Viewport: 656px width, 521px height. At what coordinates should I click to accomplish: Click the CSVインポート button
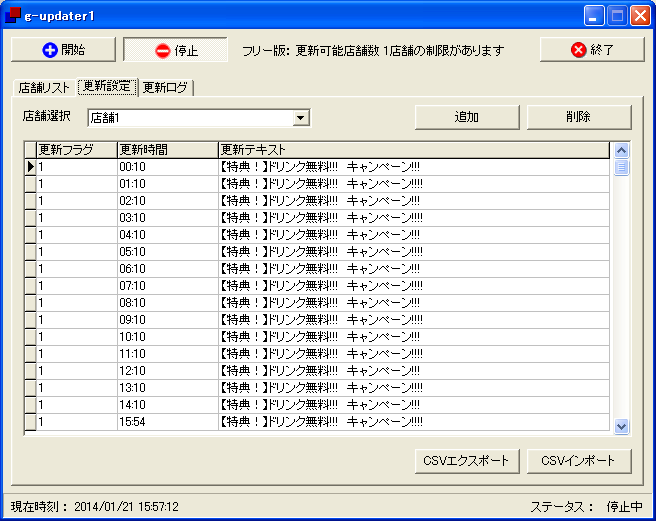579,461
